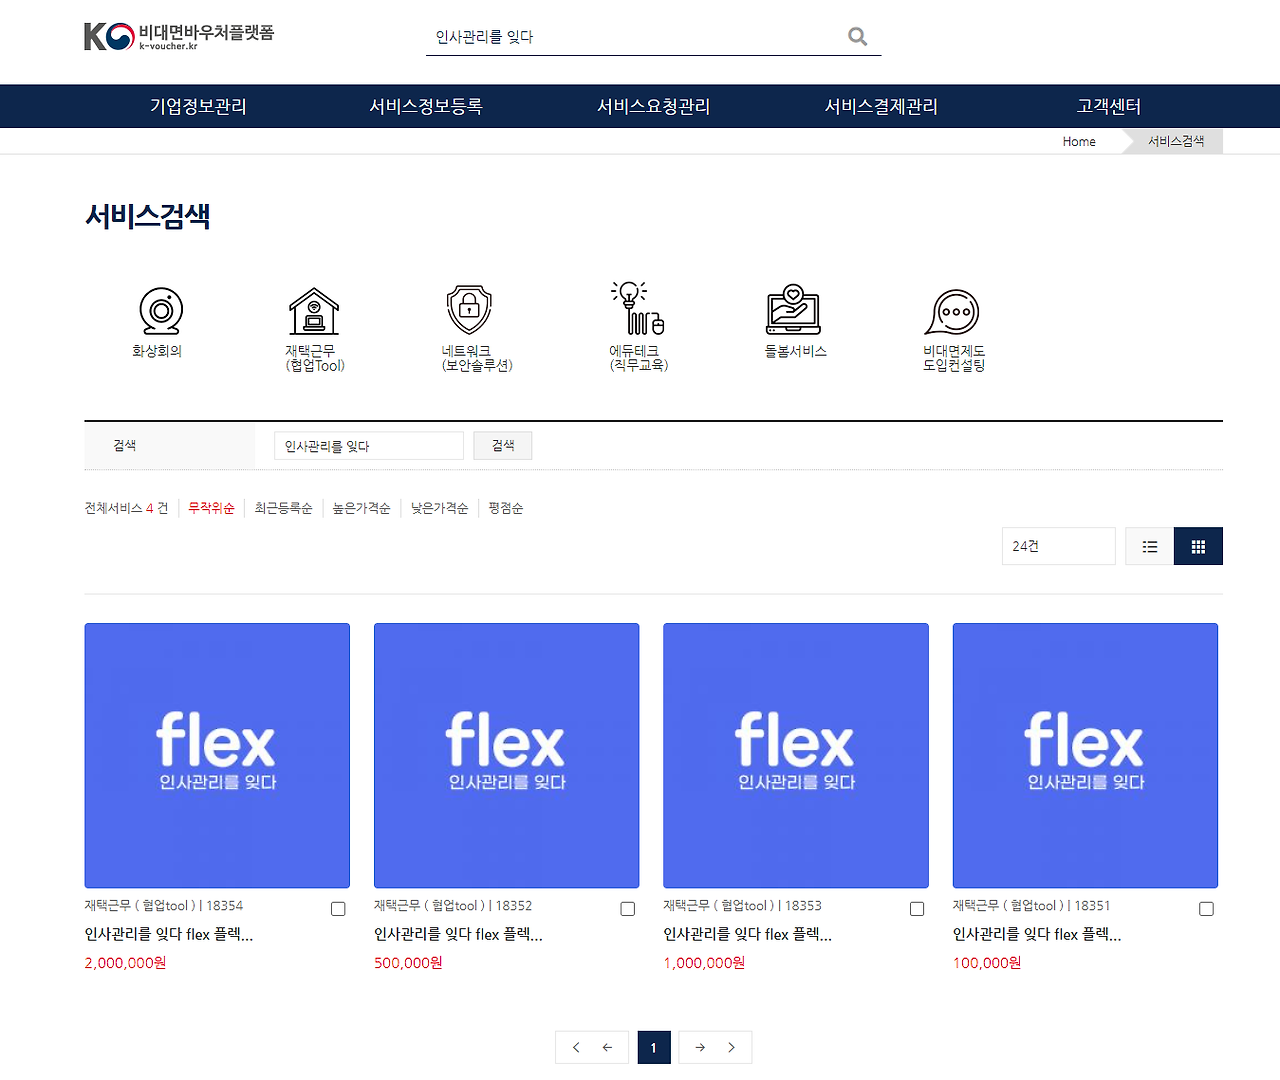Screen dimensions: 1280x1080
Task: Click the 전체서비스 4 건 count text
Action: (x=127, y=508)
